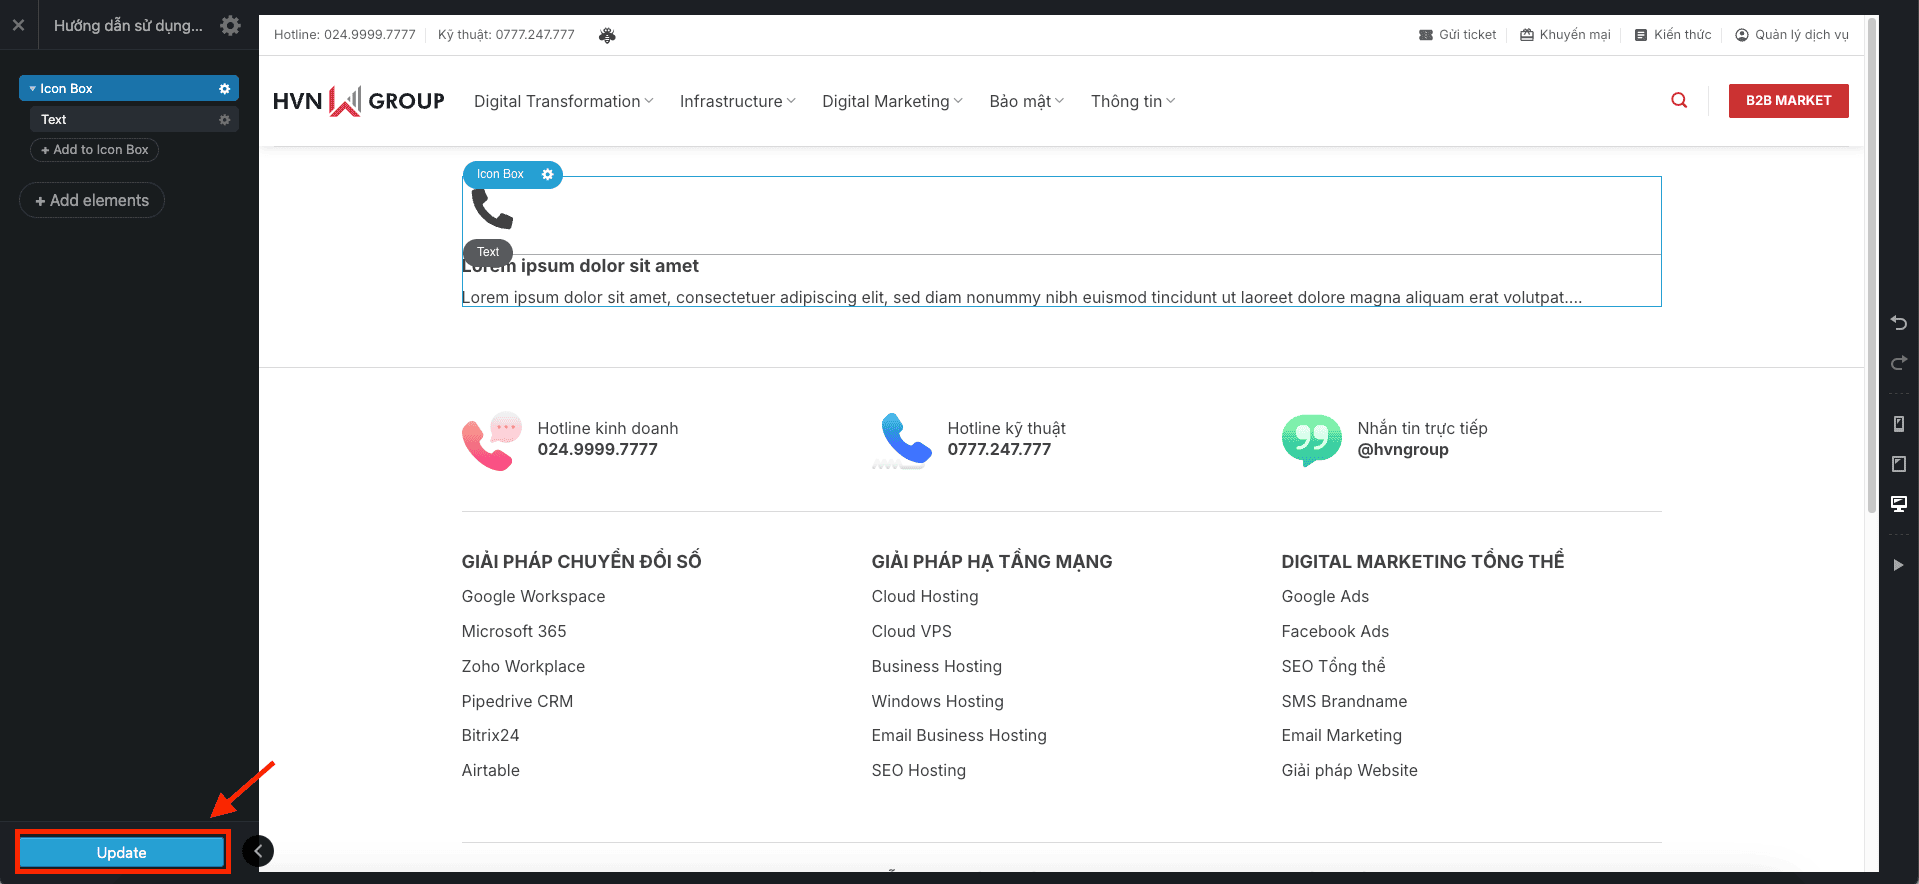
Task: Click the B2B MARKET button
Action: tap(1788, 101)
